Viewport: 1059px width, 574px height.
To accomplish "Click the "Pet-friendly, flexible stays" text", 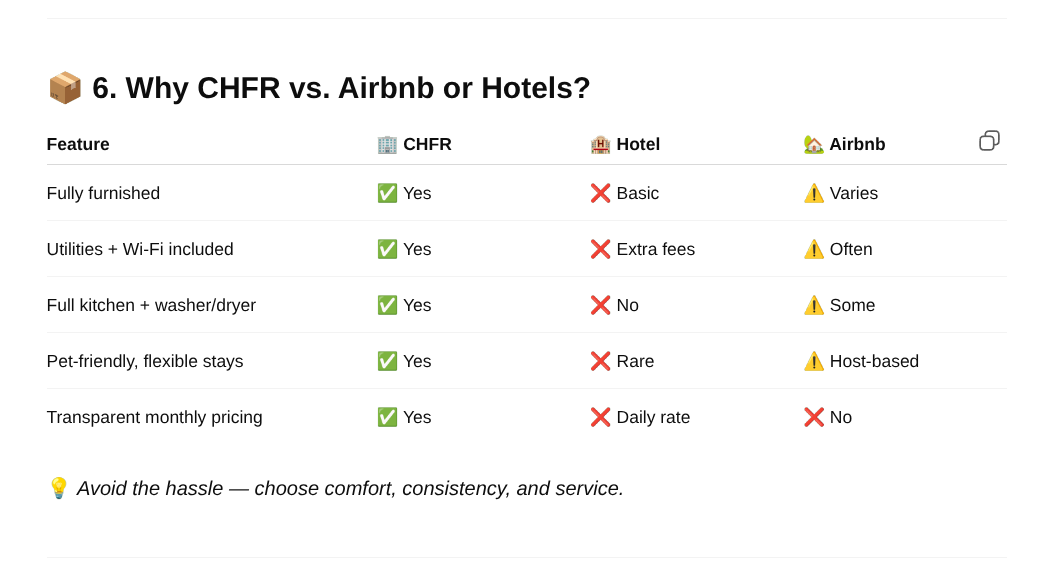I will pyautogui.click(x=145, y=361).
